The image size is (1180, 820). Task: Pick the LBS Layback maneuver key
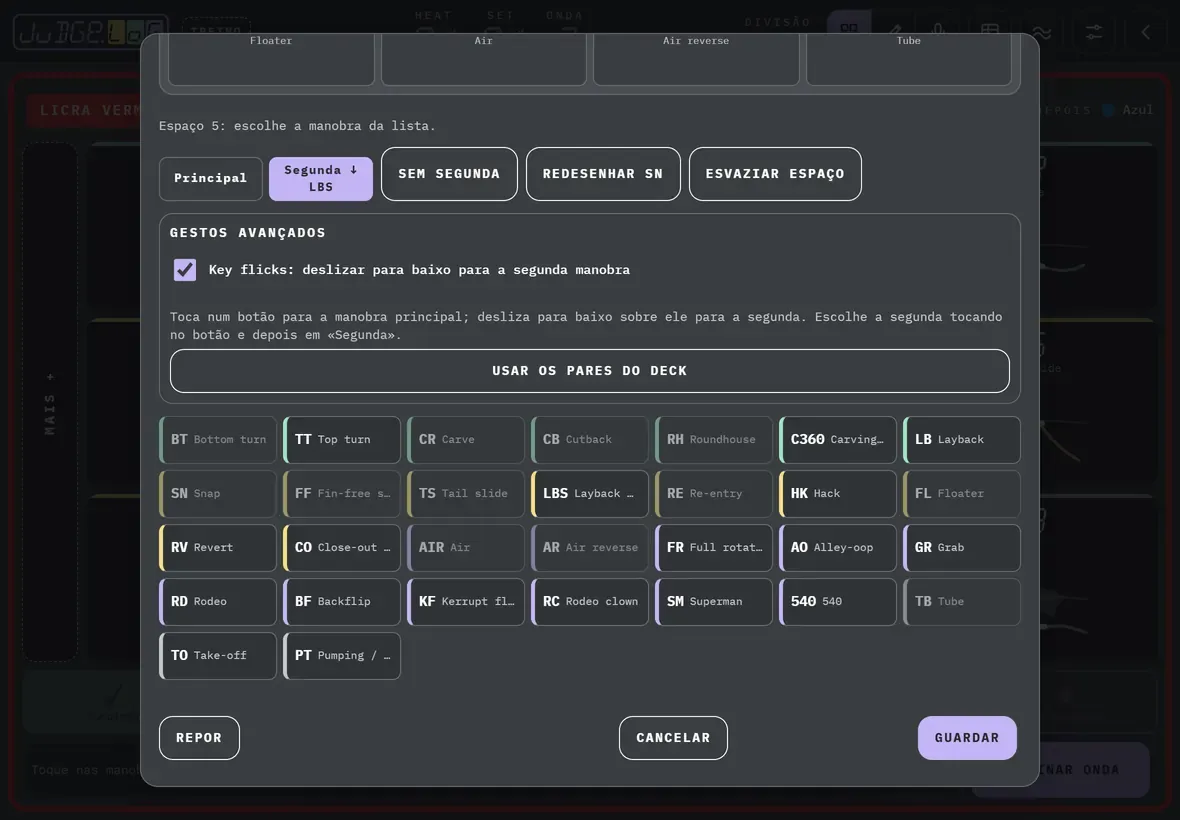[589, 494]
